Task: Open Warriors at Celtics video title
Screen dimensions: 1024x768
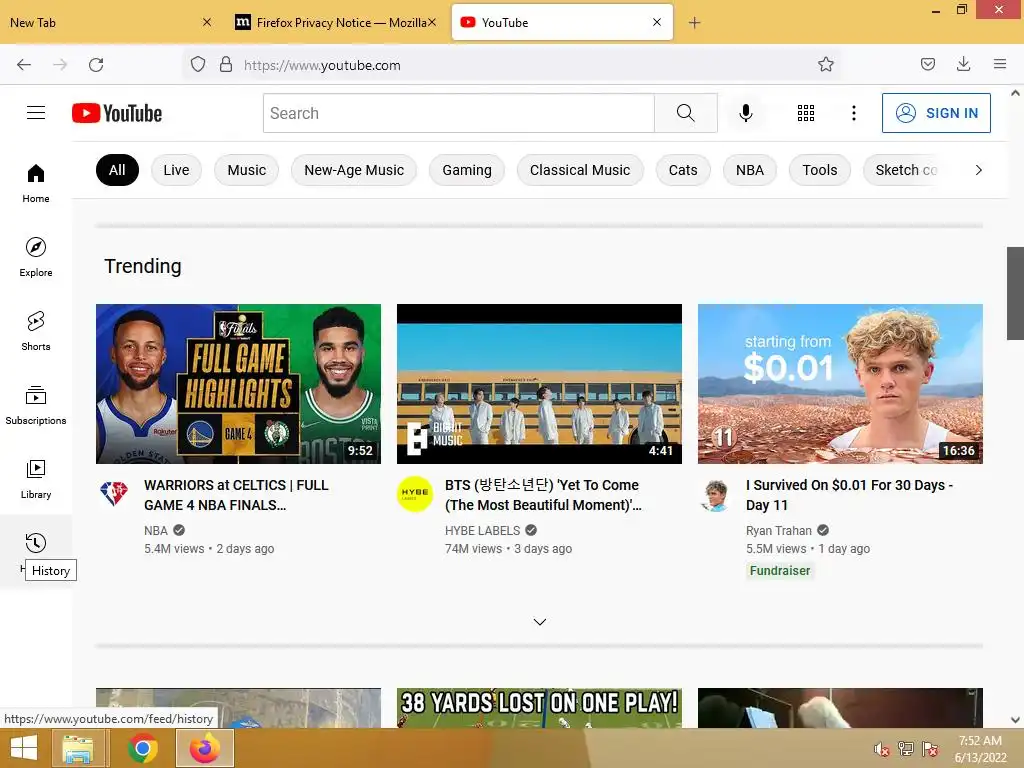Action: click(x=236, y=495)
